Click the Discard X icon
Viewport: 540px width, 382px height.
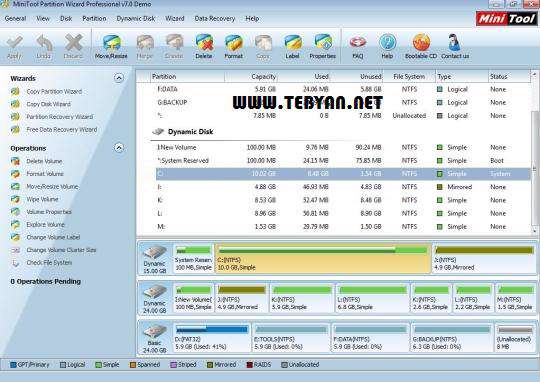click(x=73, y=43)
